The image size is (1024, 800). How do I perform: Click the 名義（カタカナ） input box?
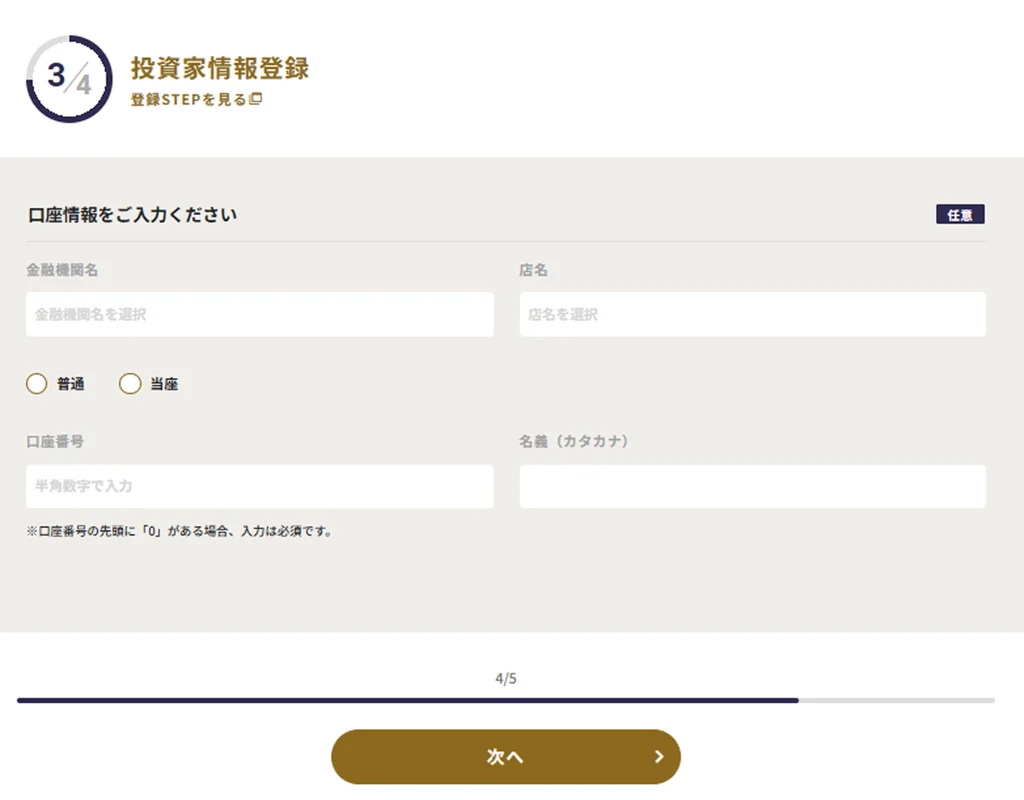[x=752, y=486]
